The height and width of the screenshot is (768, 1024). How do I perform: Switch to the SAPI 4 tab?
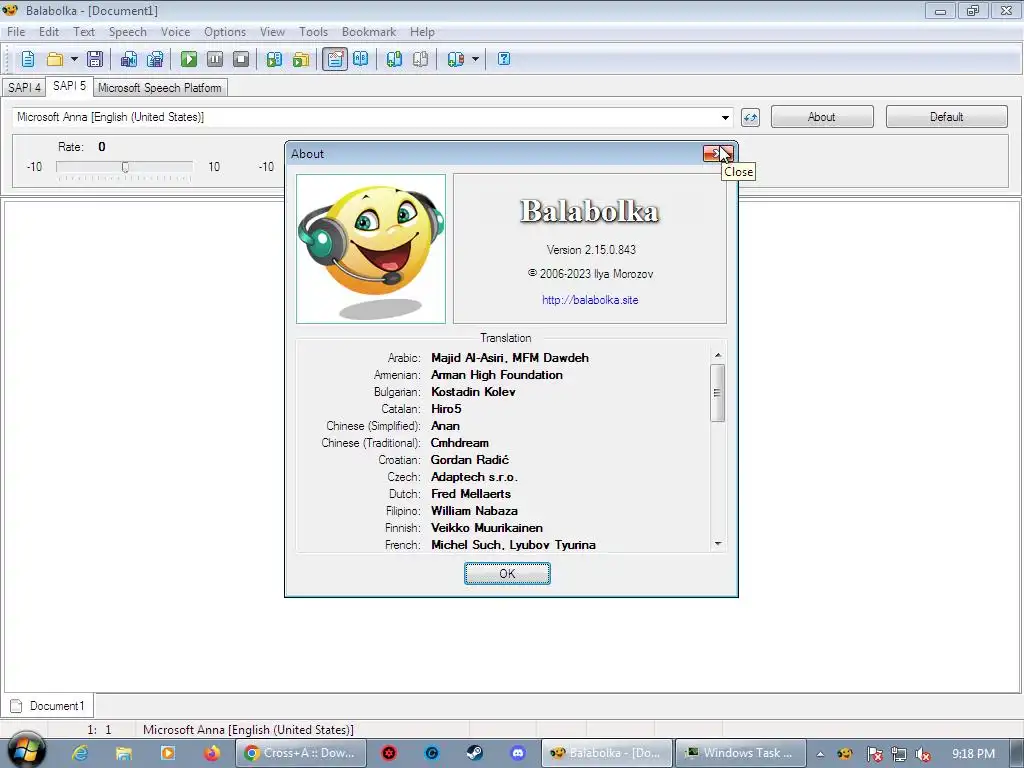click(24, 88)
